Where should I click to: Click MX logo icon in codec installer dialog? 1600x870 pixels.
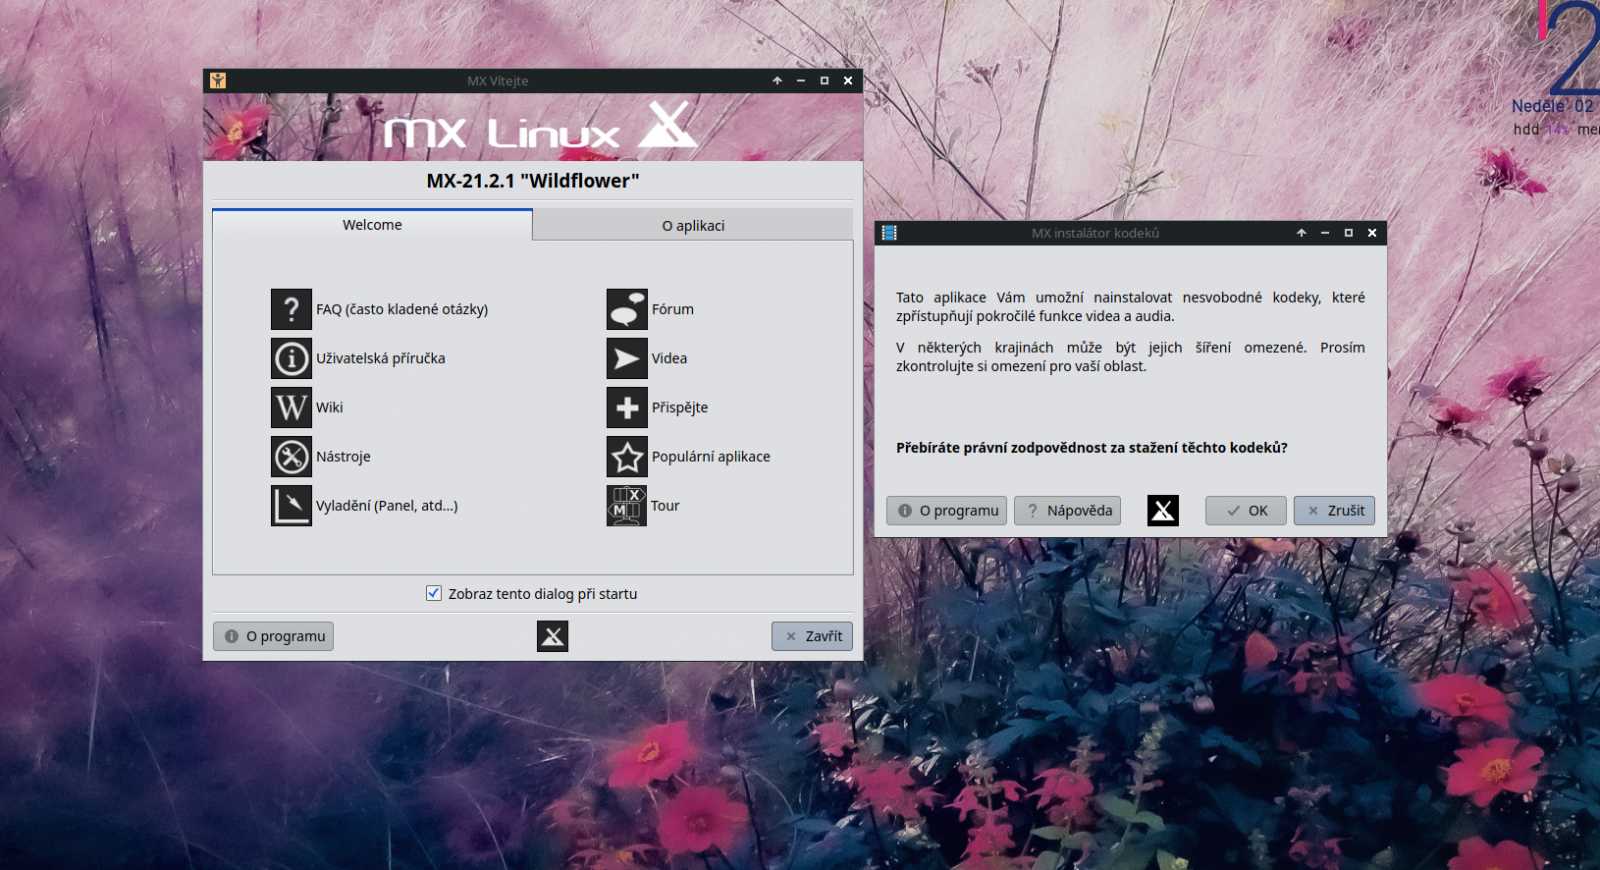[x=1162, y=510]
